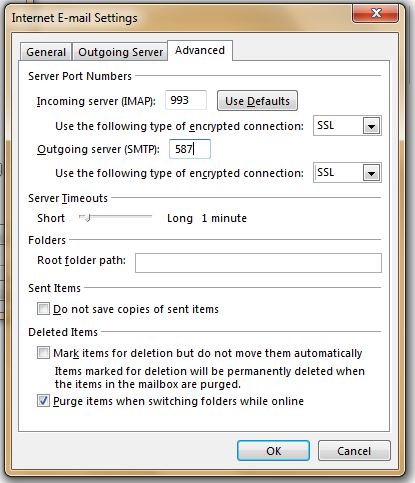Click the Incoming server IMAP port field
This screenshot has height=483, width=415.
tap(186, 100)
